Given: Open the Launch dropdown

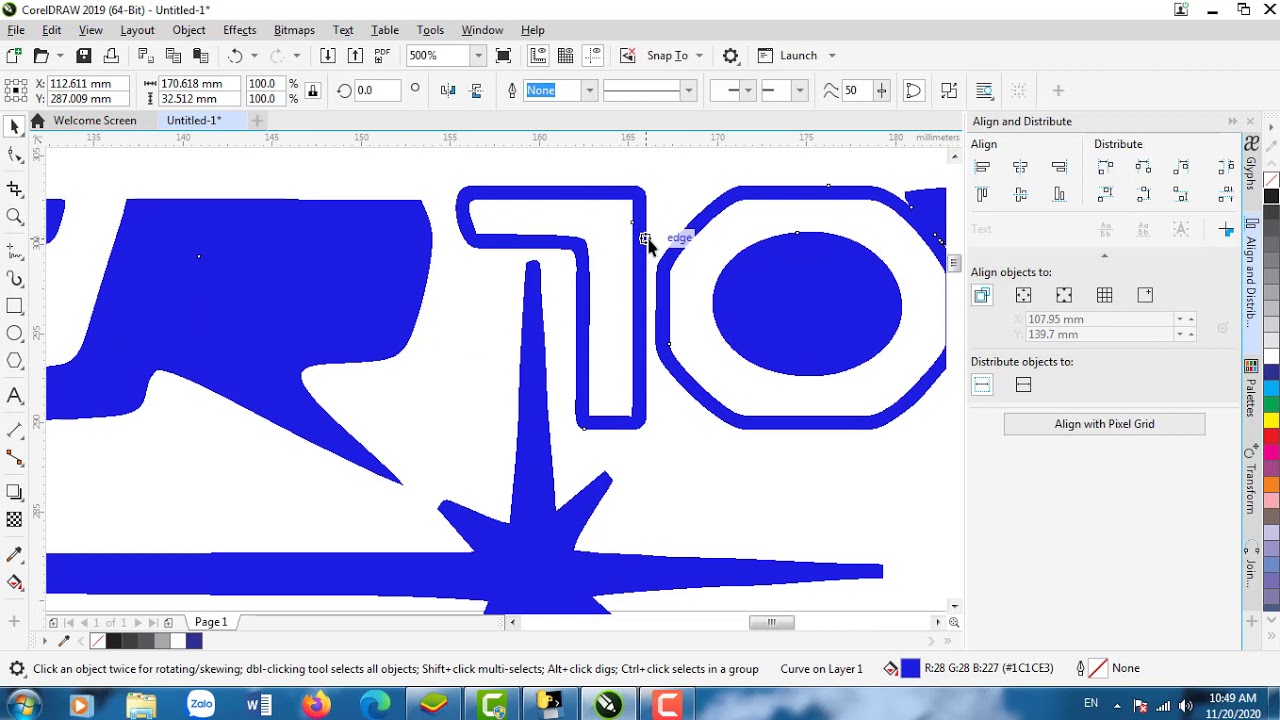Looking at the screenshot, I should click(831, 56).
